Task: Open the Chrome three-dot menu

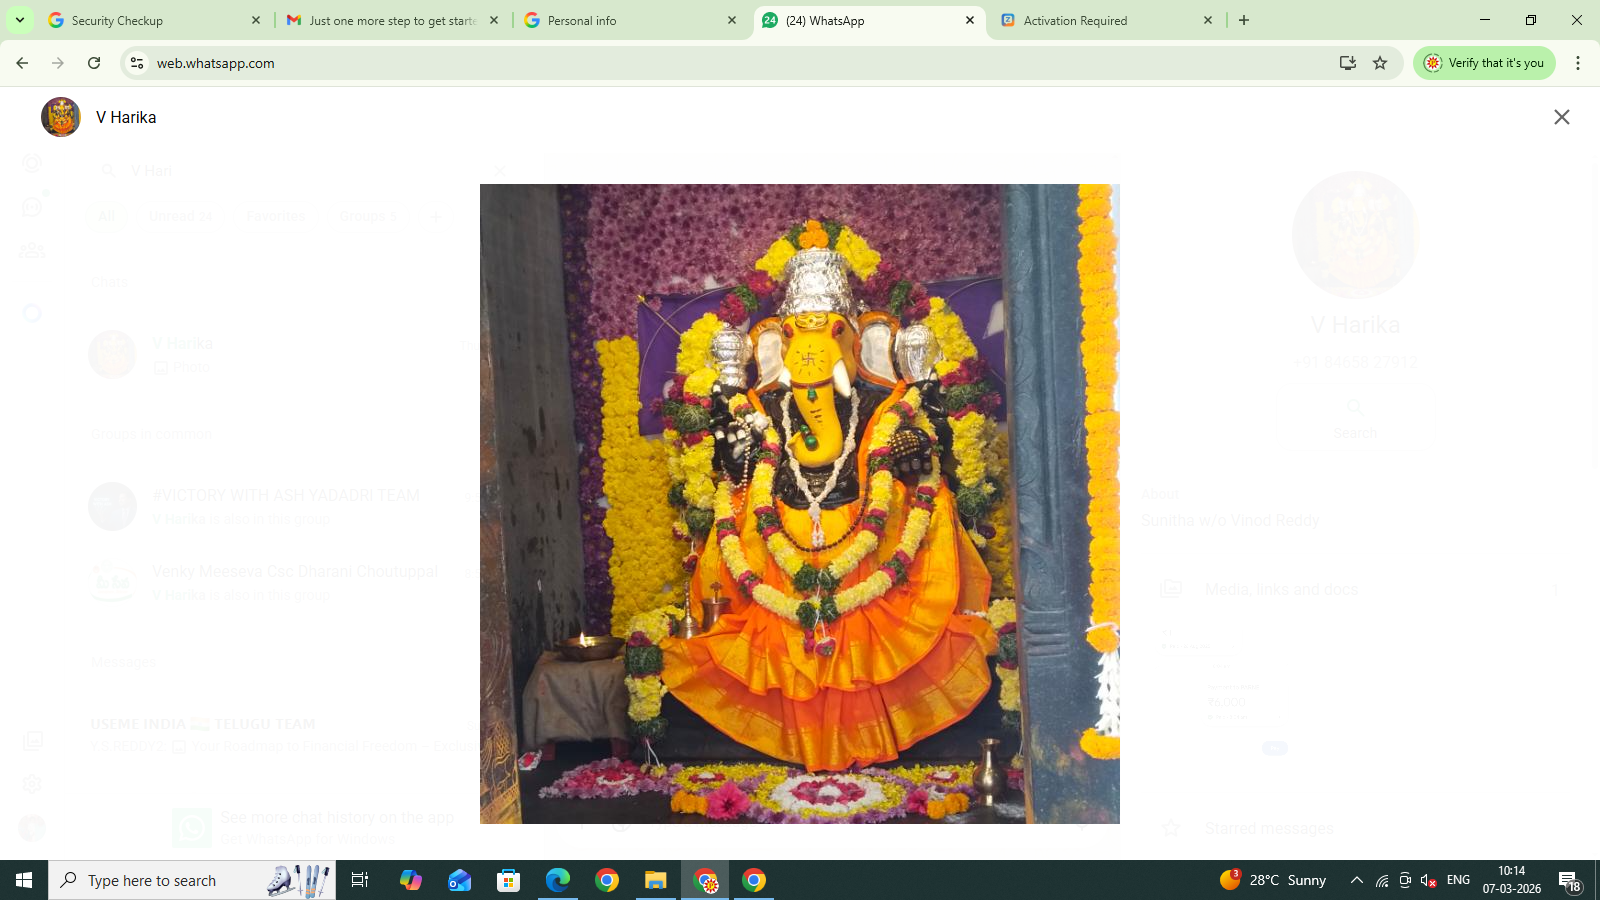Action: tap(1577, 63)
